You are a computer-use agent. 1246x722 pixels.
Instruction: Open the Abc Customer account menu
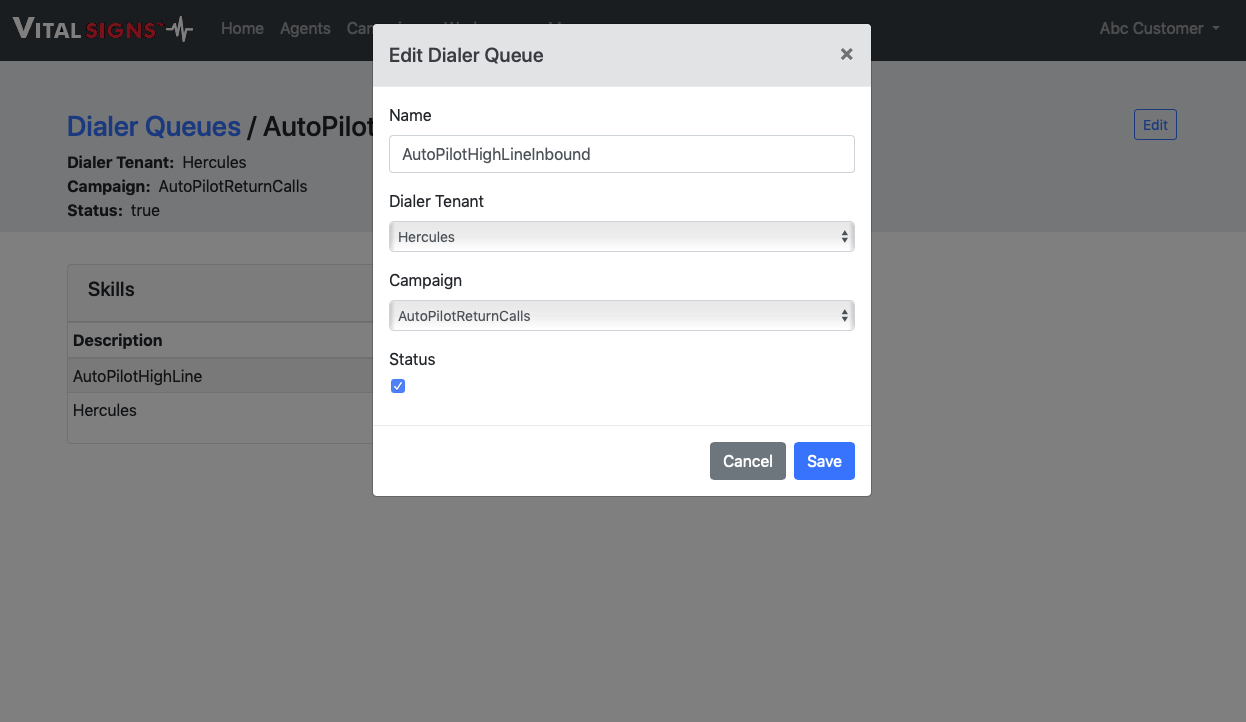pyautogui.click(x=1159, y=29)
